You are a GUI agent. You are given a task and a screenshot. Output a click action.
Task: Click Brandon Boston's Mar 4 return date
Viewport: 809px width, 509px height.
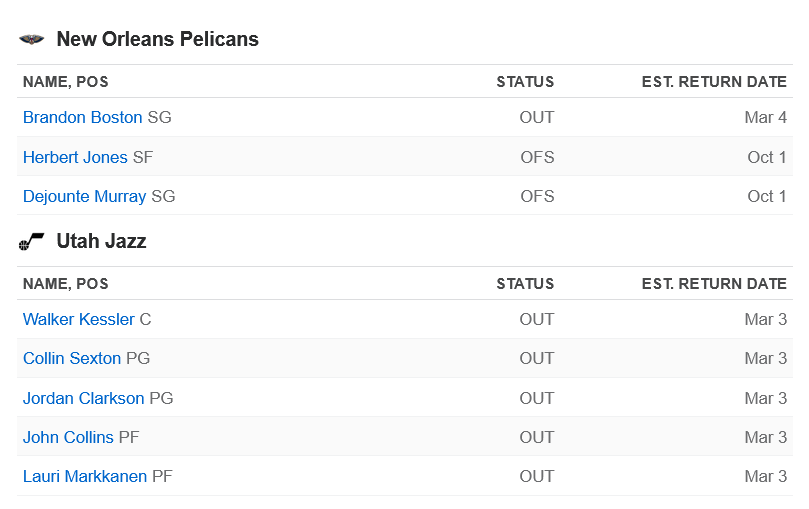[x=765, y=118]
